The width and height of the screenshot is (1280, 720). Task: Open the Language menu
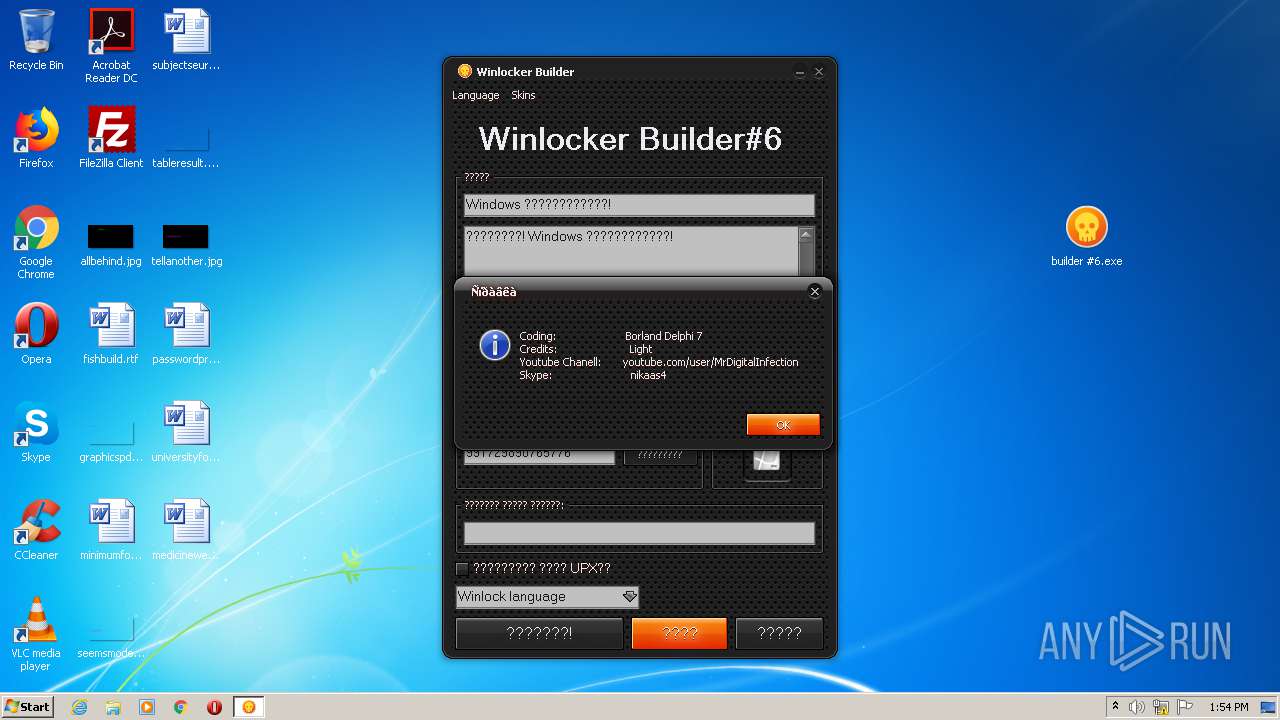coord(475,95)
